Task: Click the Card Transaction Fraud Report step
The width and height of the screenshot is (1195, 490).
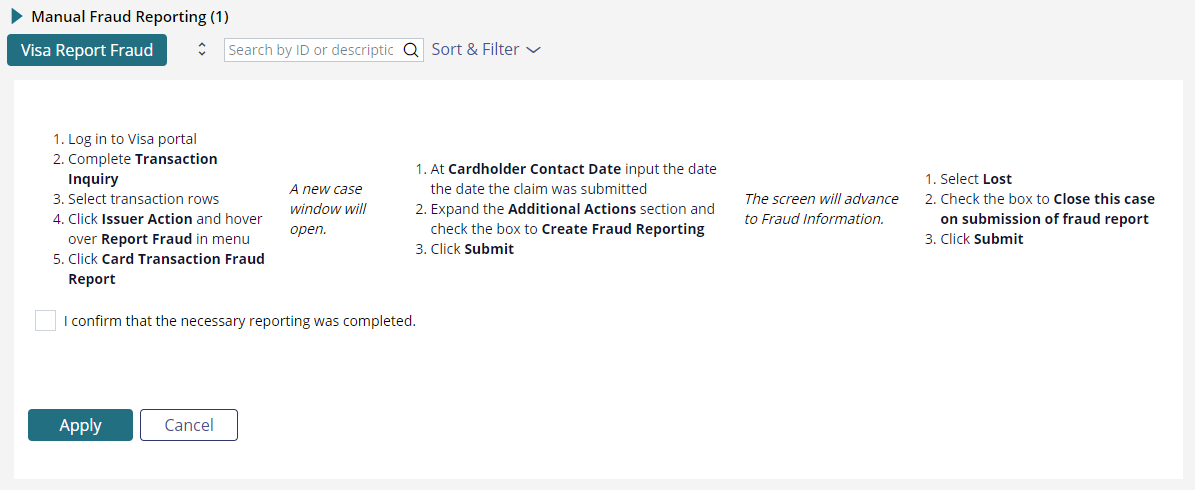Action: click(159, 269)
